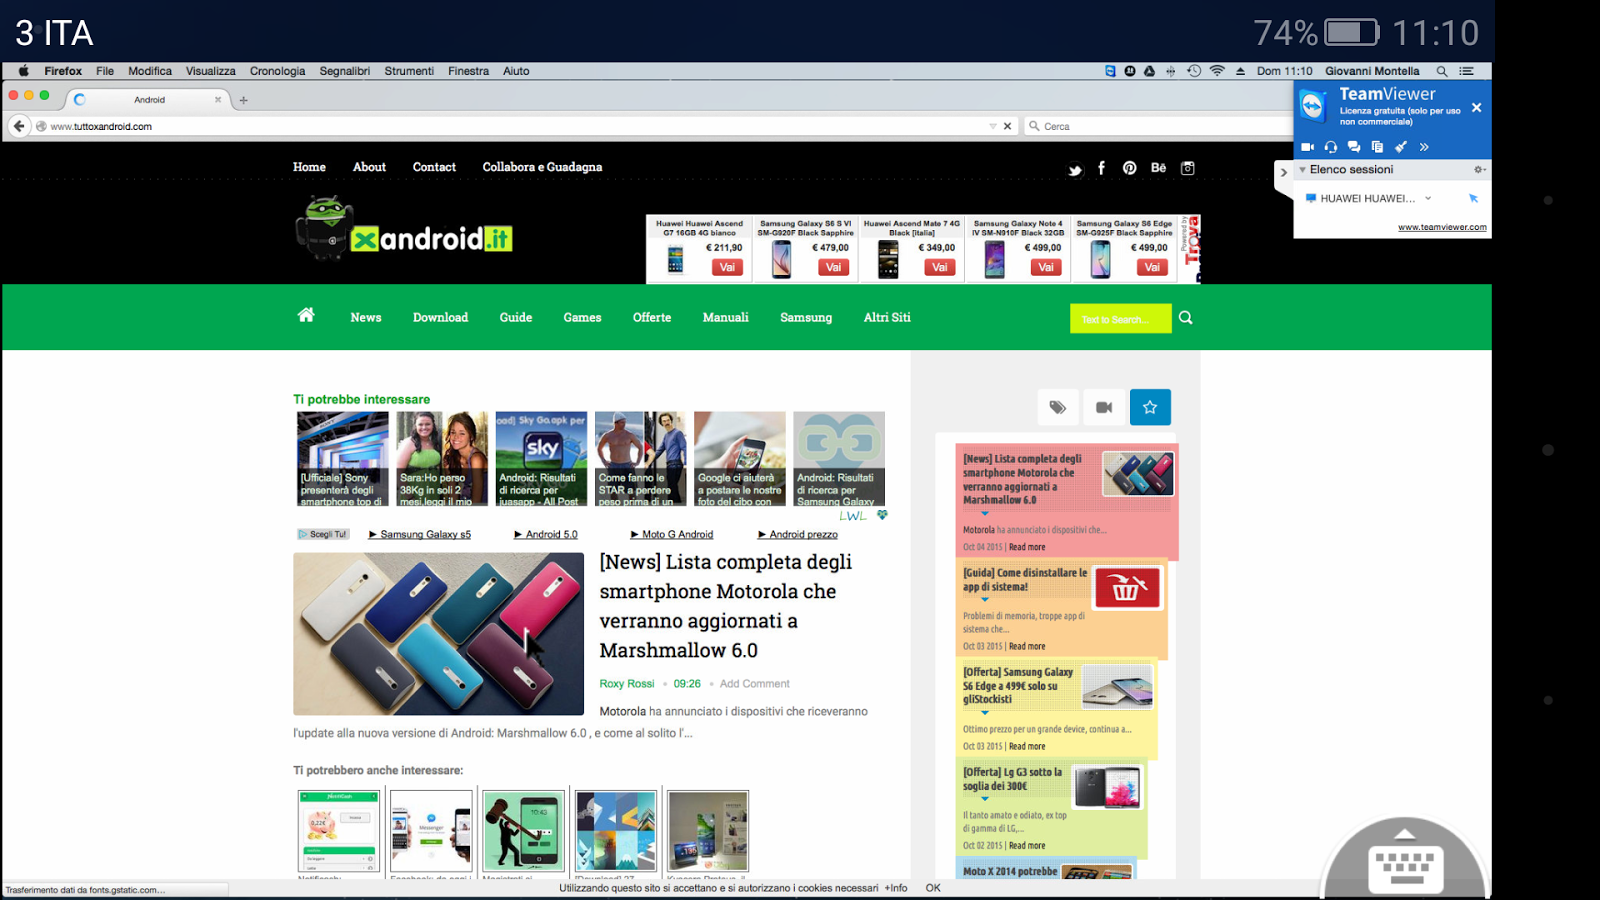The image size is (1600, 900).
Task: Select the Android browser tab
Action: [x=148, y=100]
